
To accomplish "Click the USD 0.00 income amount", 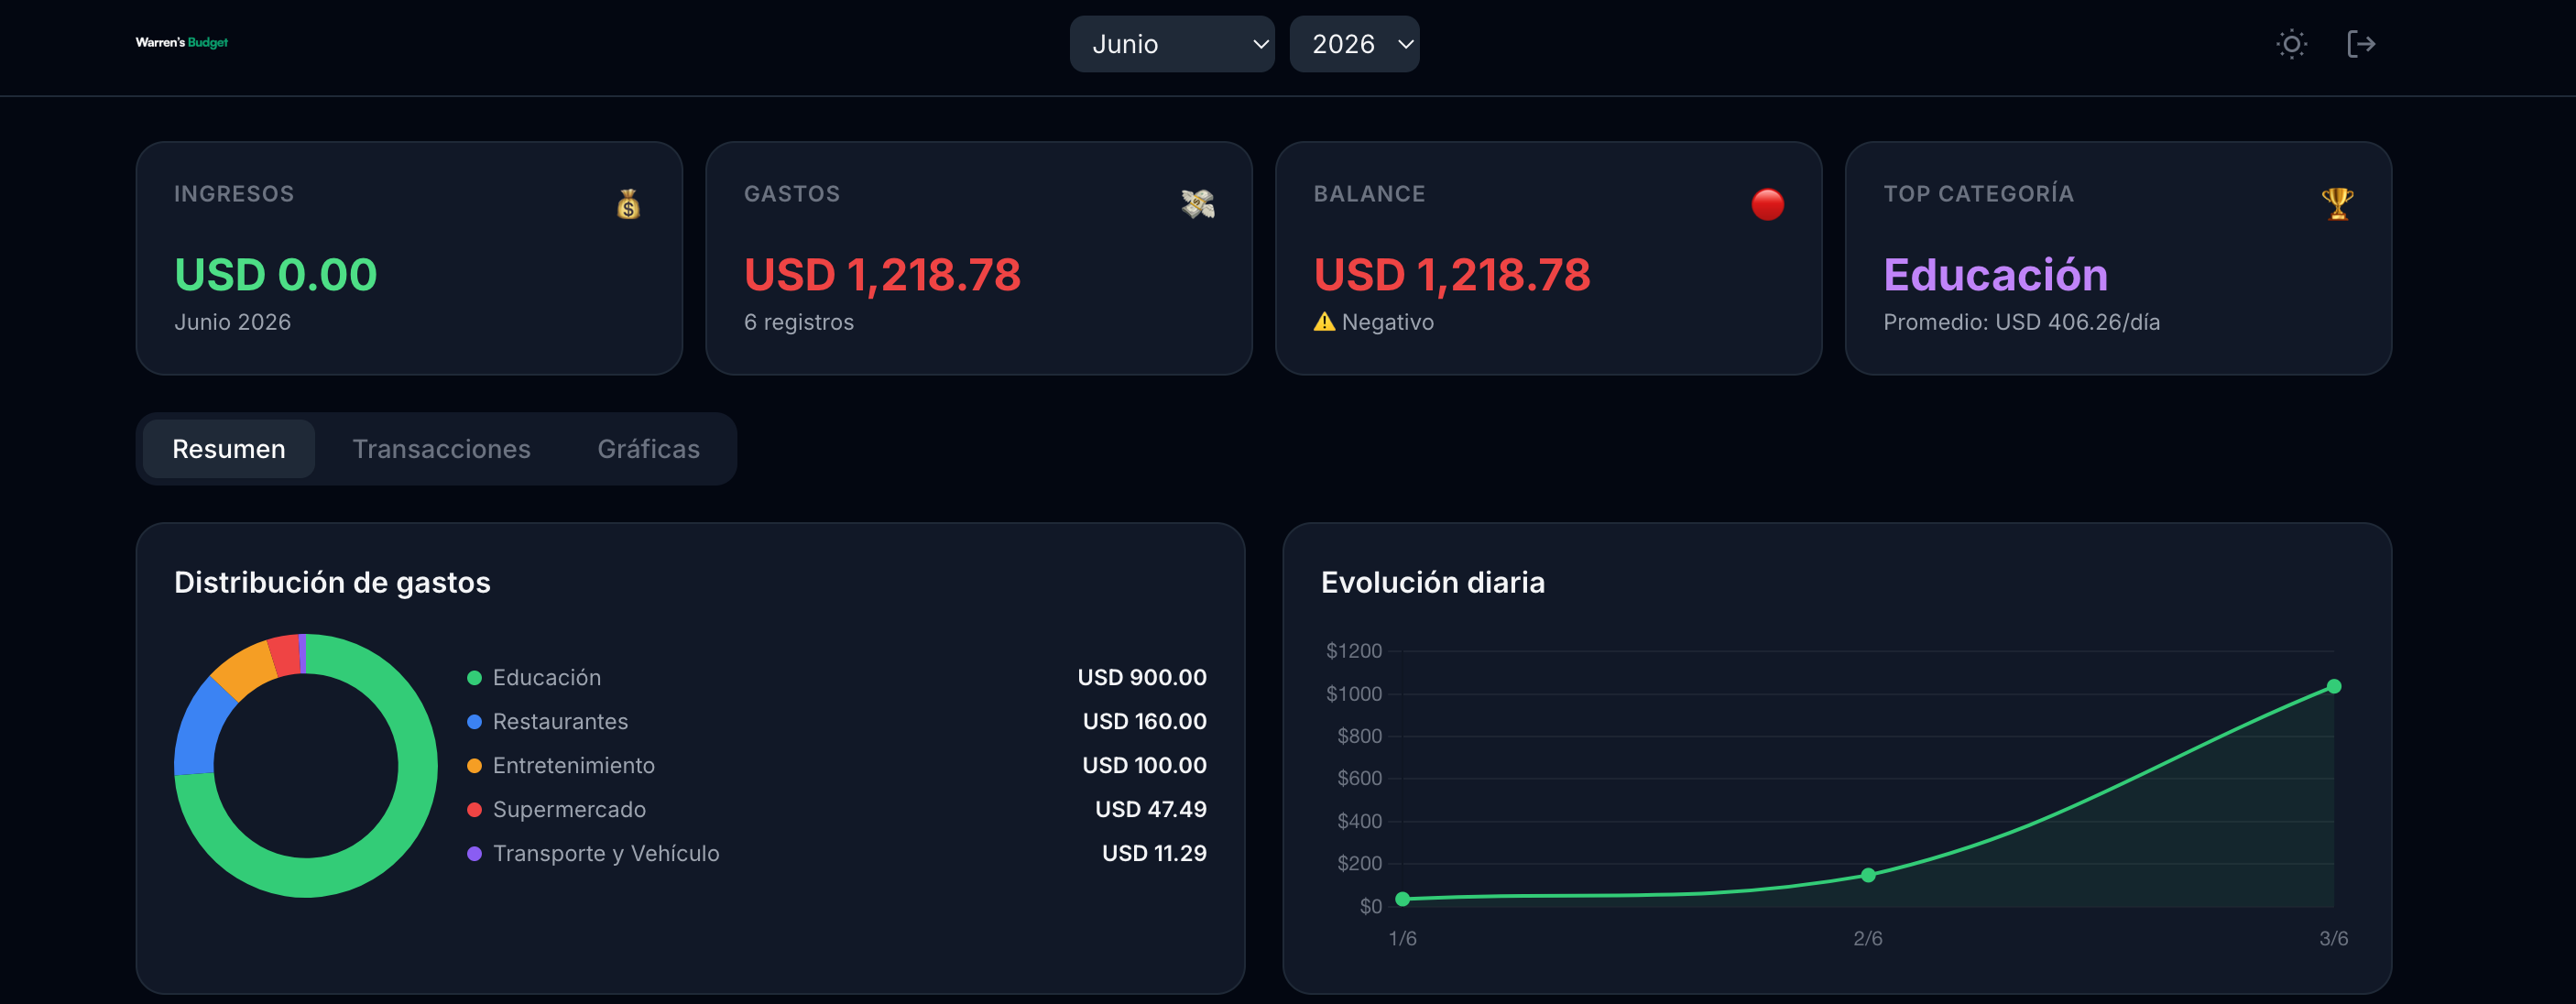I will point(276,275).
